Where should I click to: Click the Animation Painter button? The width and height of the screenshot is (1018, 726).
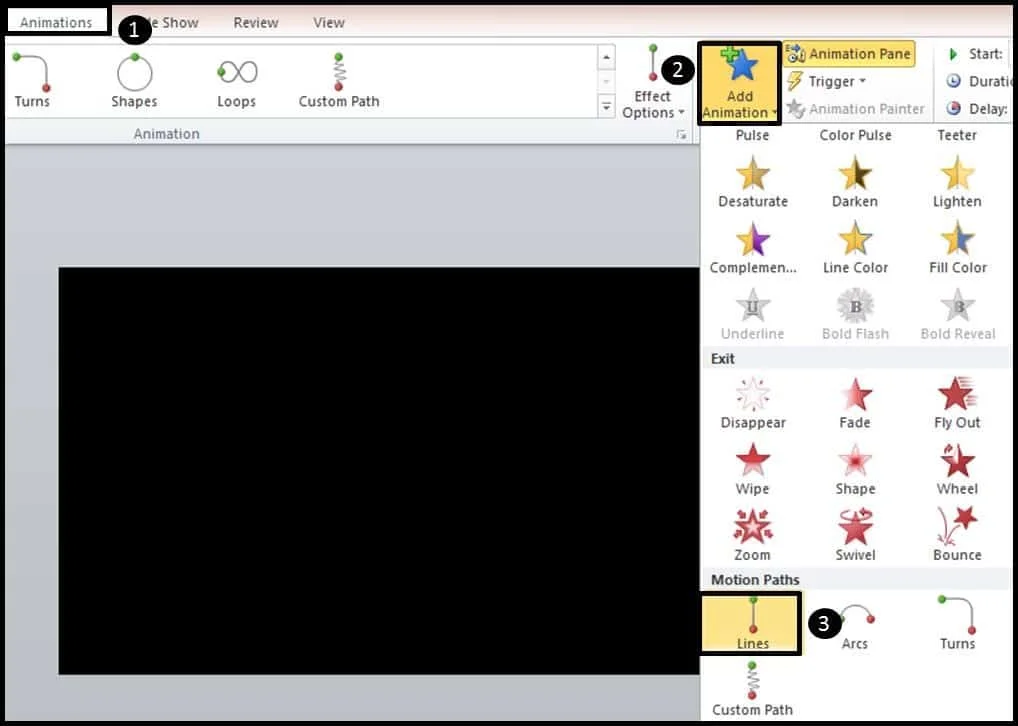(x=855, y=108)
